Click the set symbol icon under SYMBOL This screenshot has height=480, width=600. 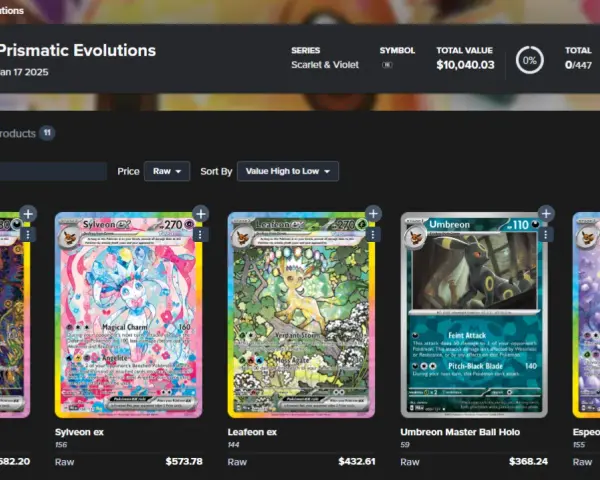click(387, 65)
